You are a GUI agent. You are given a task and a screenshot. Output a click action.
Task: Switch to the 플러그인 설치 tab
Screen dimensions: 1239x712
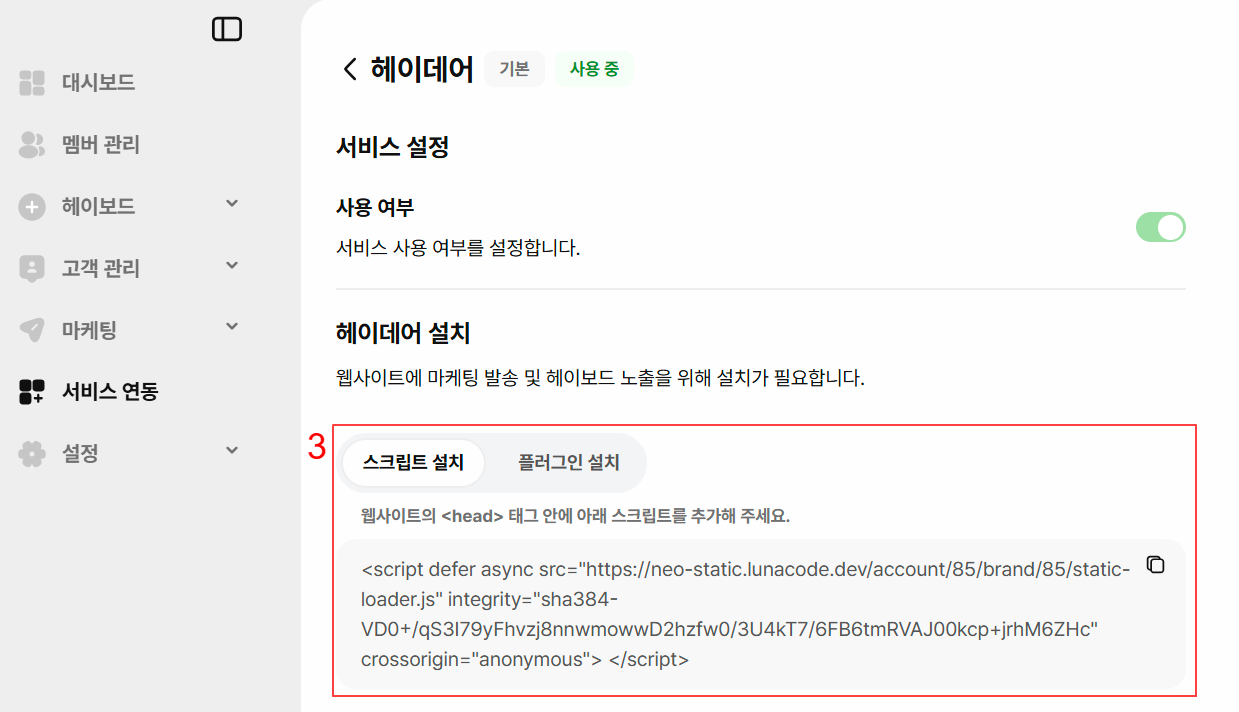coord(568,463)
